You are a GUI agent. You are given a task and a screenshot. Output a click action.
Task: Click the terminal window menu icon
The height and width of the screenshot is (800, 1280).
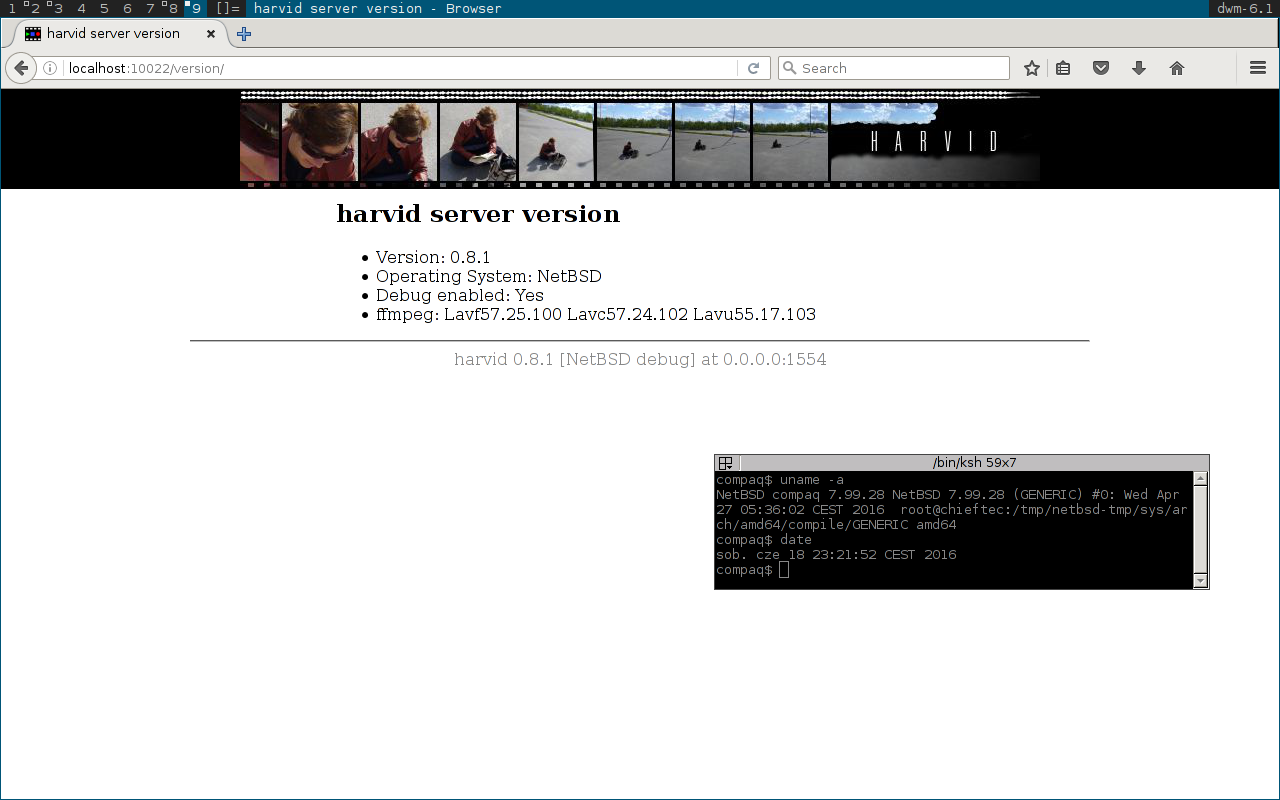click(726, 463)
